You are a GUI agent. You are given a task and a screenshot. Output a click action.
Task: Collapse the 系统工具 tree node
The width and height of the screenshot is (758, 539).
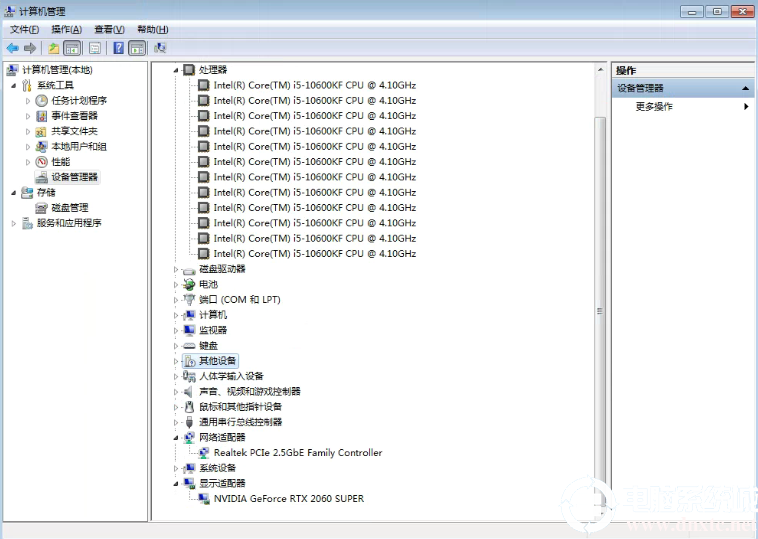(x=14, y=86)
